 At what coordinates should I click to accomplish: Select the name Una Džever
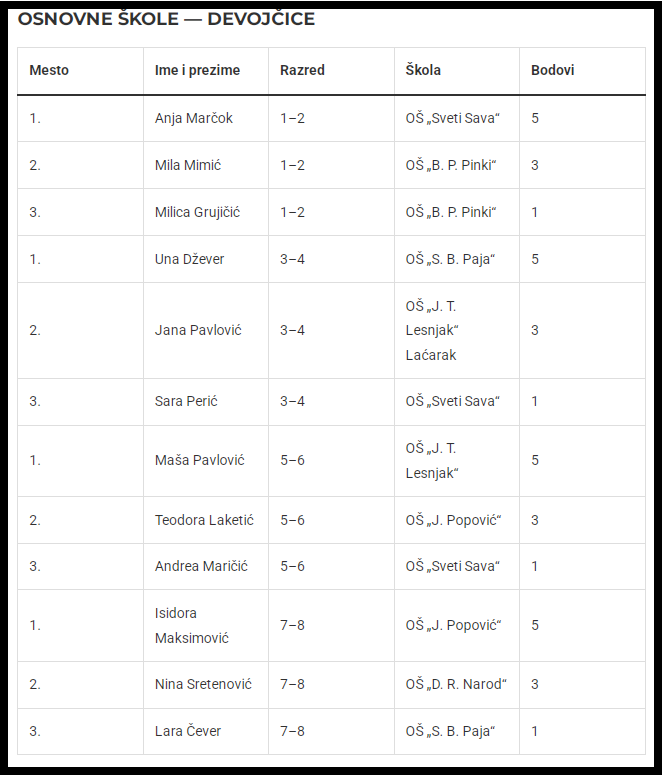click(x=190, y=259)
